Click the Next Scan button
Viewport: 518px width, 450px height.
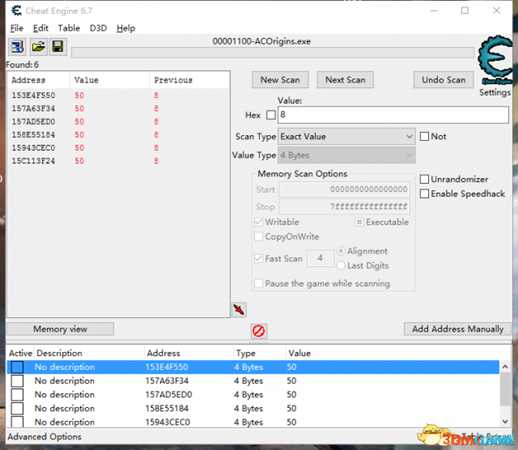pyautogui.click(x=345, y=80)
